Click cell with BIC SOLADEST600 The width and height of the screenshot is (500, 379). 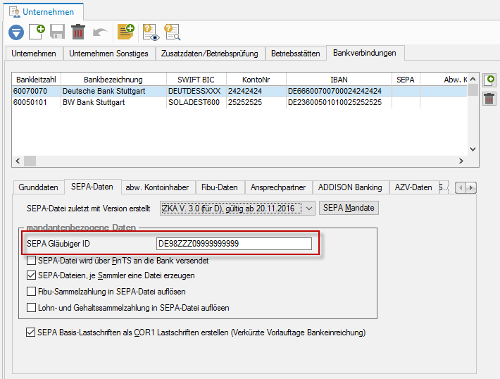(x=196, y=102)
